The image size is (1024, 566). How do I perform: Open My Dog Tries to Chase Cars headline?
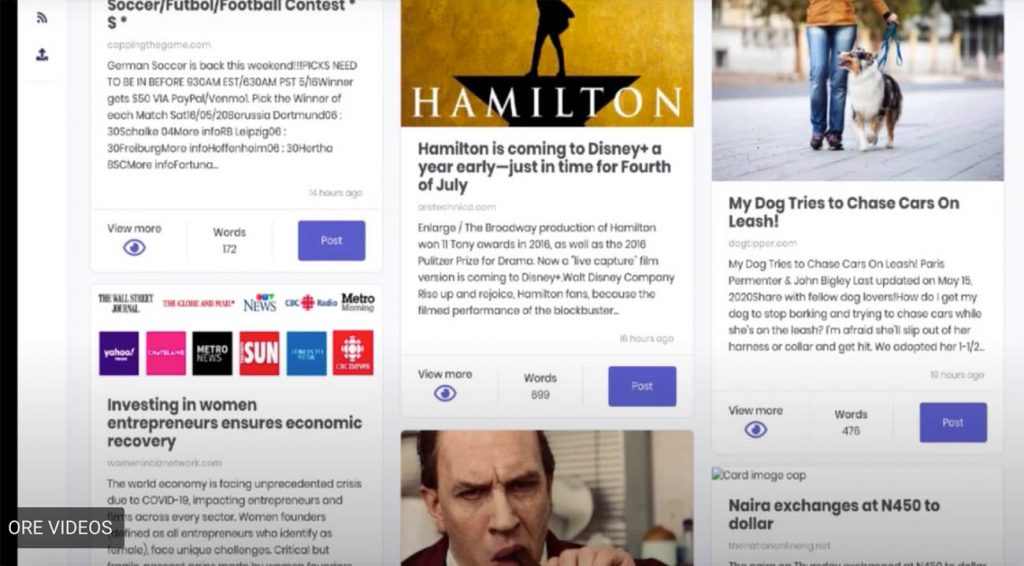click(844, 212)
